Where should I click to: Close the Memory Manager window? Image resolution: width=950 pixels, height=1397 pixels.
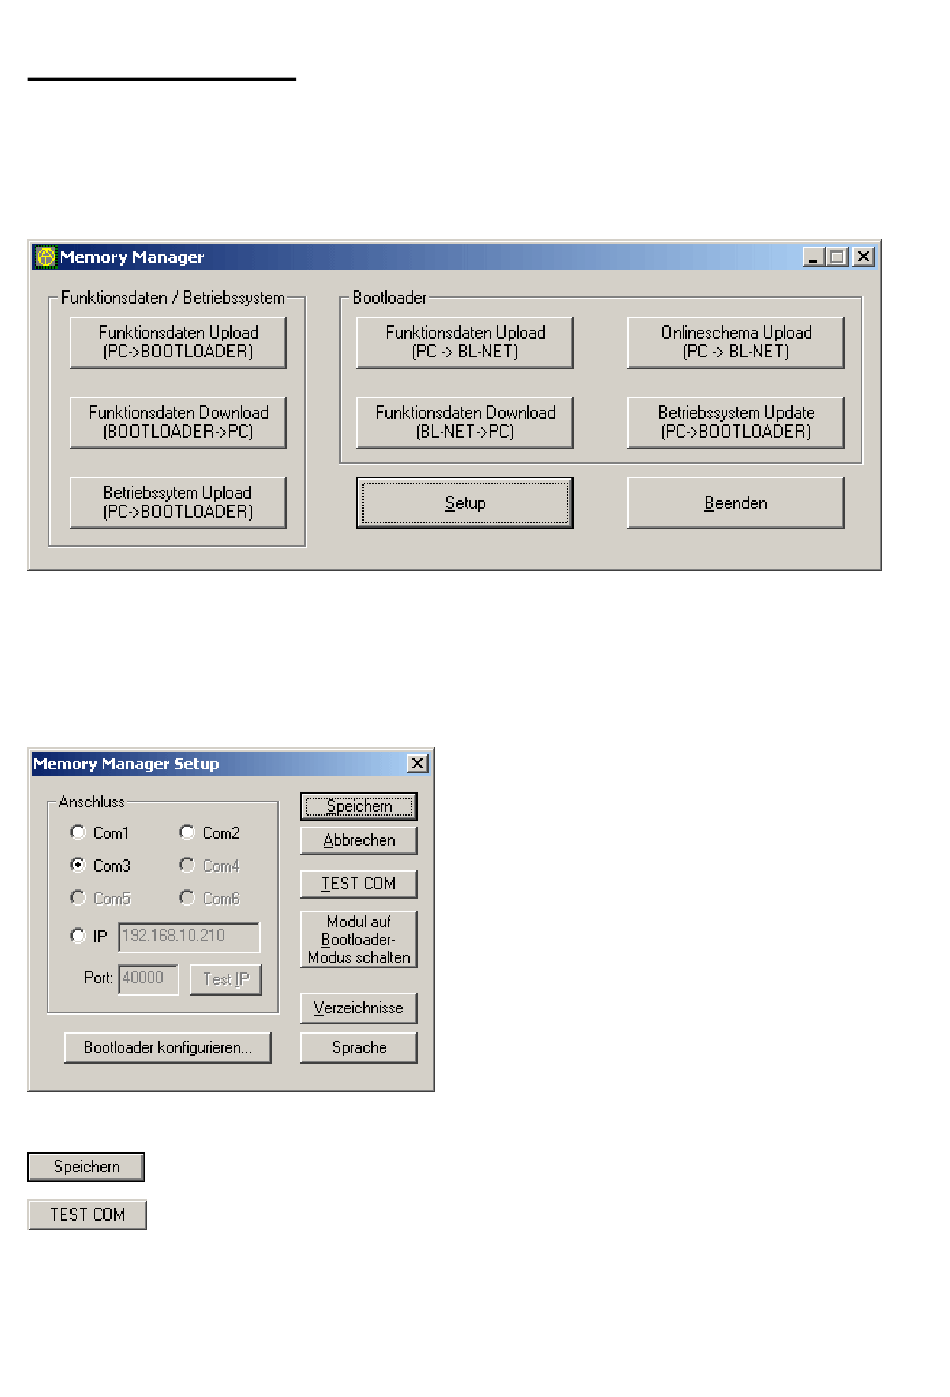click(x=863, y=257)
